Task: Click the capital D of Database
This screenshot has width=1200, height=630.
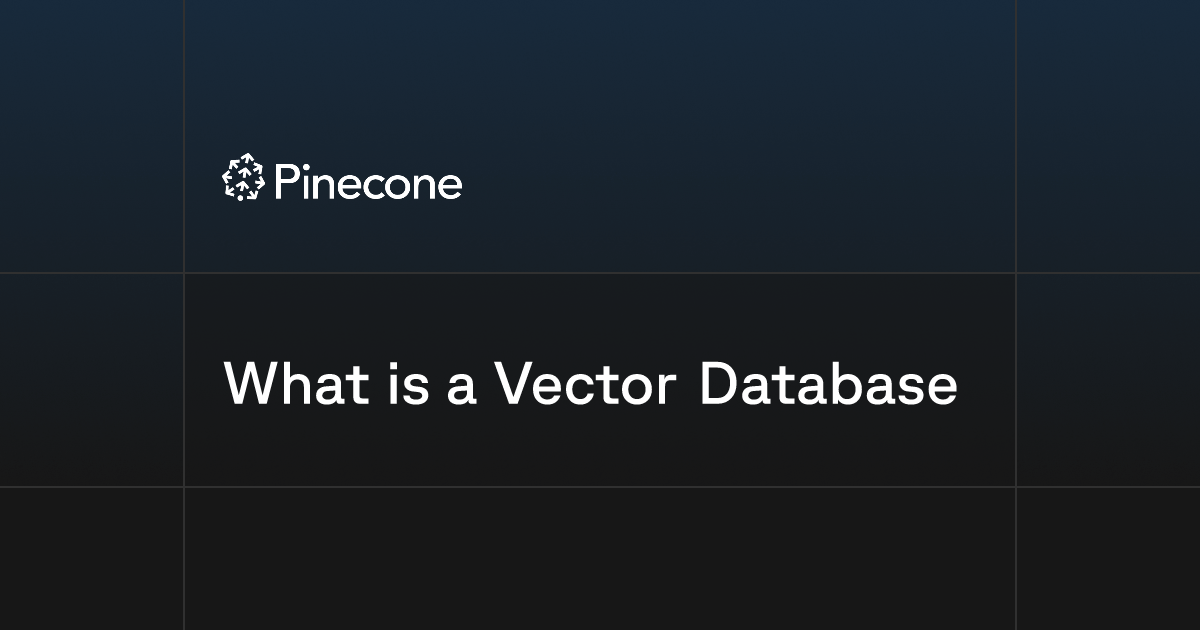Action: coord(720,384)
